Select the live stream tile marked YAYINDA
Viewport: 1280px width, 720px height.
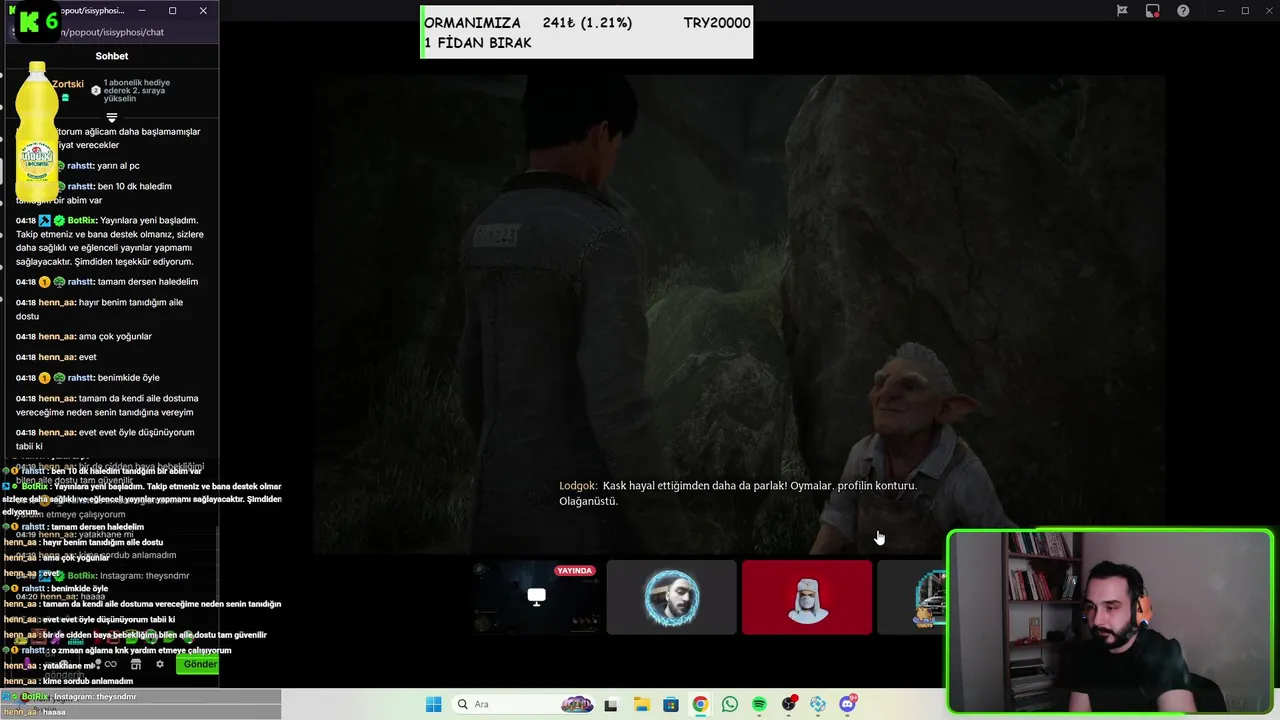pyautogui.click(x=537, y=597)
